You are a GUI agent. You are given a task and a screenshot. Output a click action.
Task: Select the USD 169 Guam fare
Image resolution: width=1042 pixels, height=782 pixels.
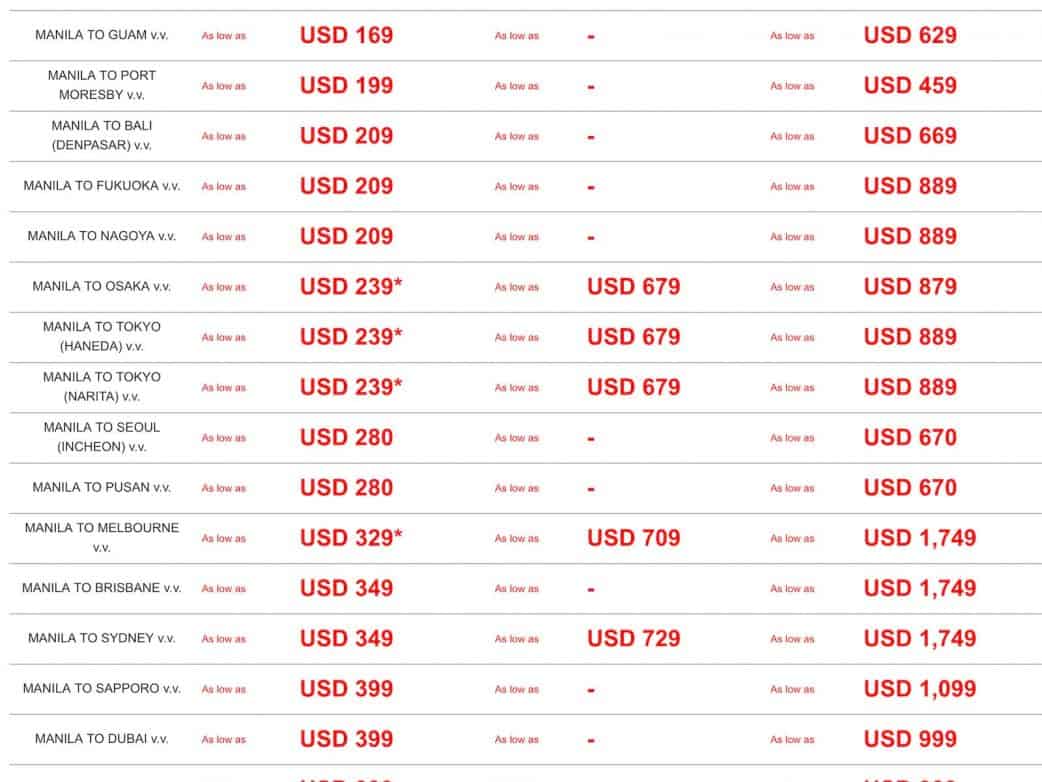(x=346, y=36)
